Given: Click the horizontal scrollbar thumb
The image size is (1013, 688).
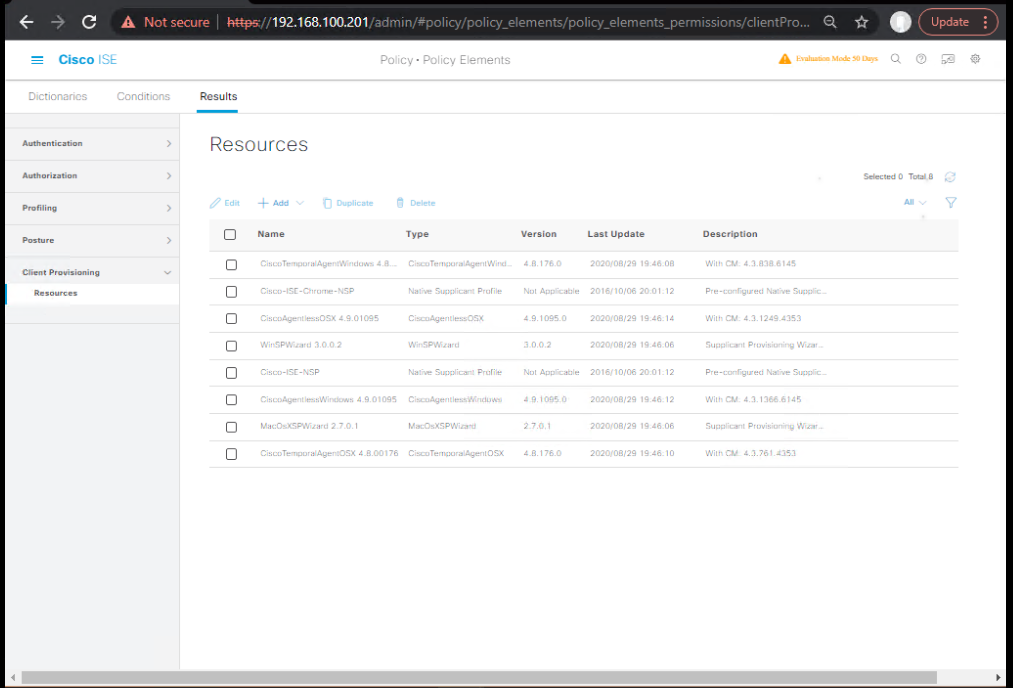Looking at the screenshot, I should tap(479, 677).
